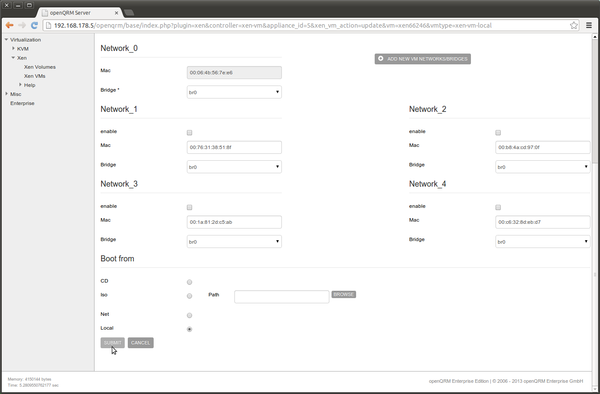This screenshot has width=600, height=394.
Task: Open the Network_4 Bridge dropdown
Action: (x=543, y=241)
